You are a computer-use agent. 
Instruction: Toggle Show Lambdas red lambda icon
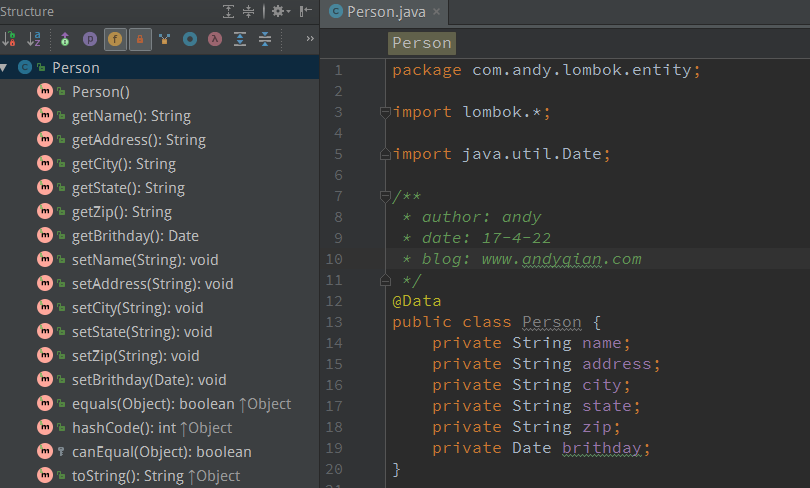coord(215,39)
